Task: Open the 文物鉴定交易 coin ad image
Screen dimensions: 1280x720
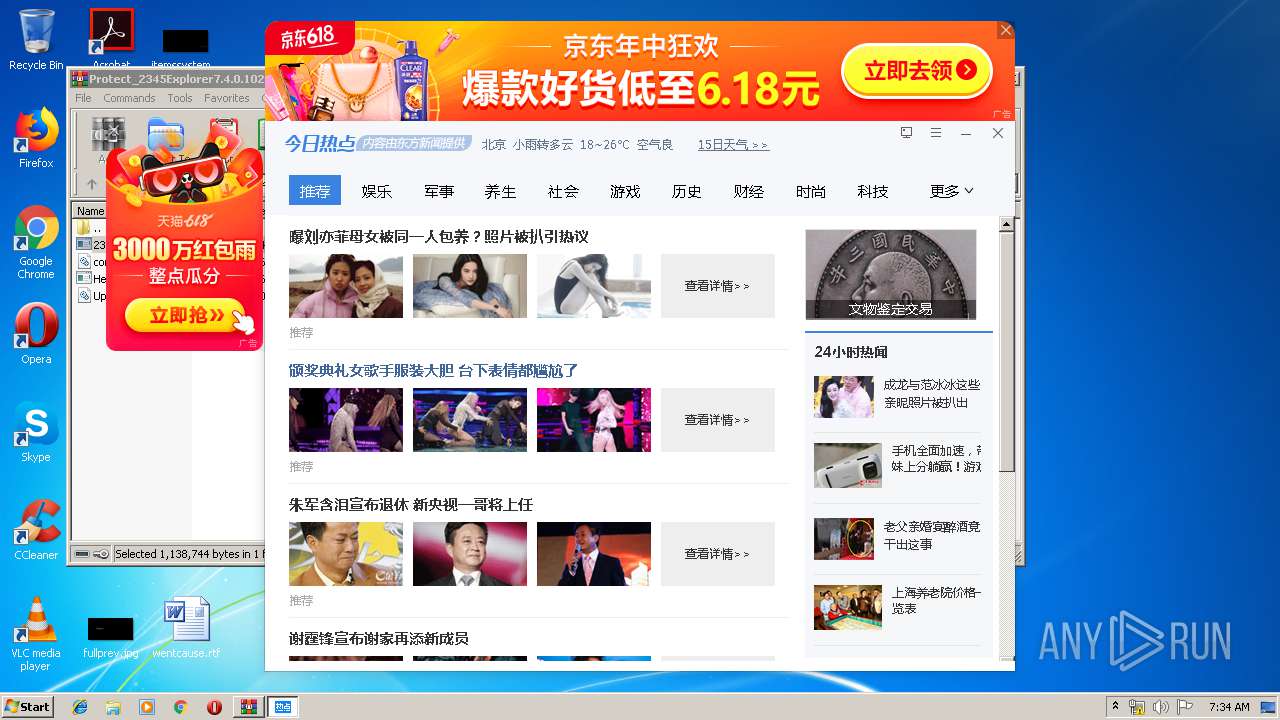Action: [x=891, y=275]
